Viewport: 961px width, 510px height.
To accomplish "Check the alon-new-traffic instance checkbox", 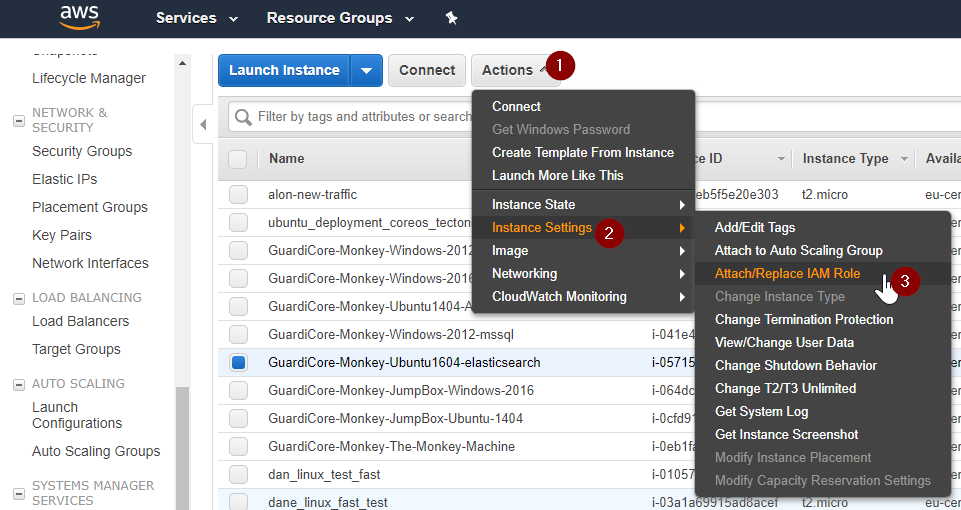I will [x=238, y=195].
